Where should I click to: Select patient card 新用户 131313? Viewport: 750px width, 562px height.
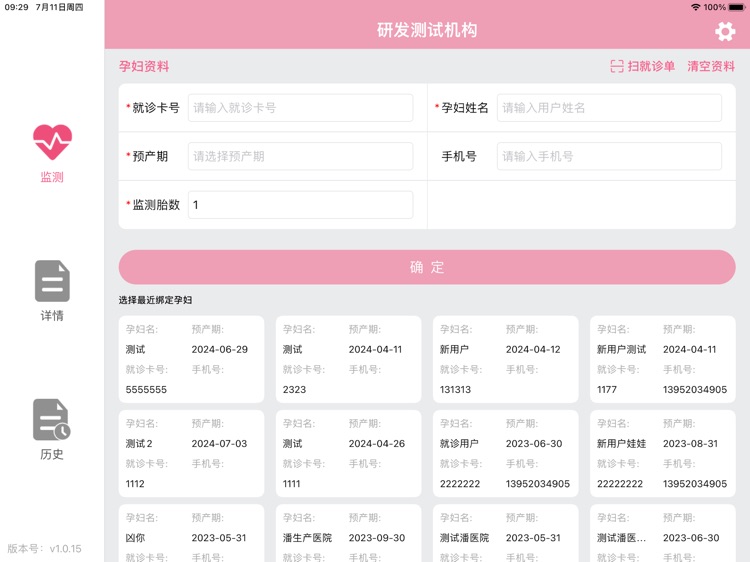point(506,359)
